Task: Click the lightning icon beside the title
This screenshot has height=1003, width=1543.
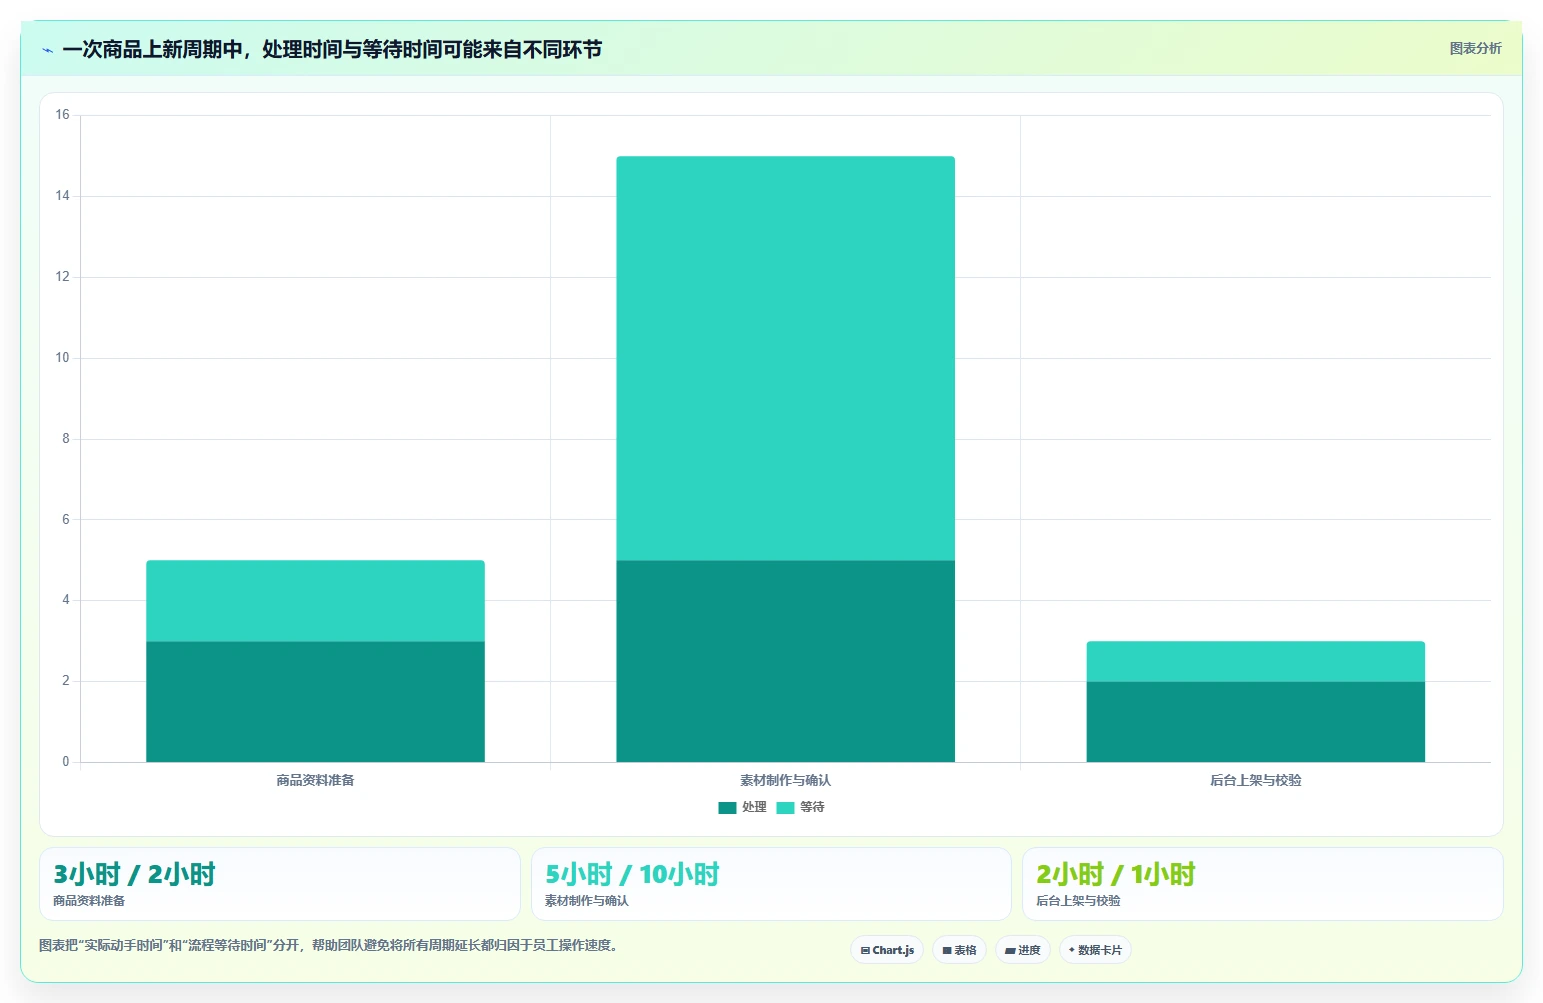Action: 47,50
